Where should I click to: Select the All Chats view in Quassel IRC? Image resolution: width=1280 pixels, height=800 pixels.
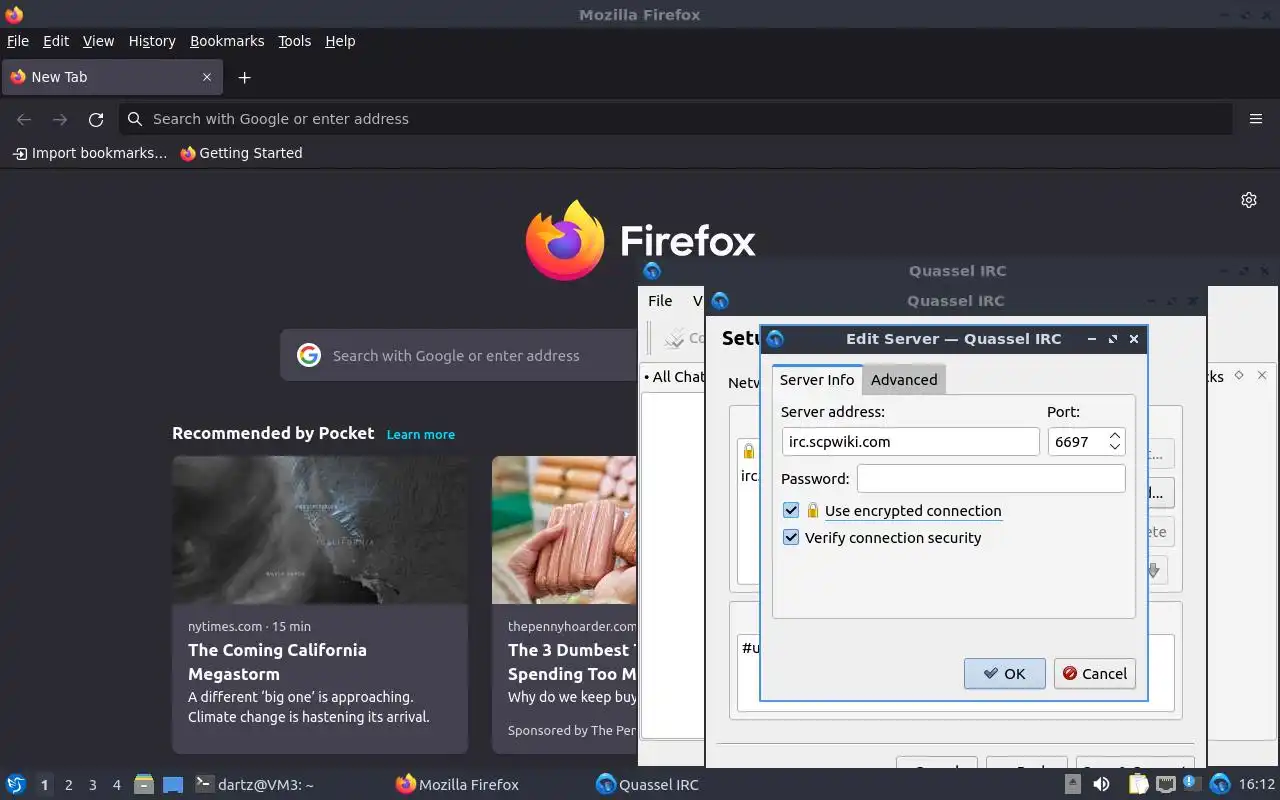pos(675,377)
